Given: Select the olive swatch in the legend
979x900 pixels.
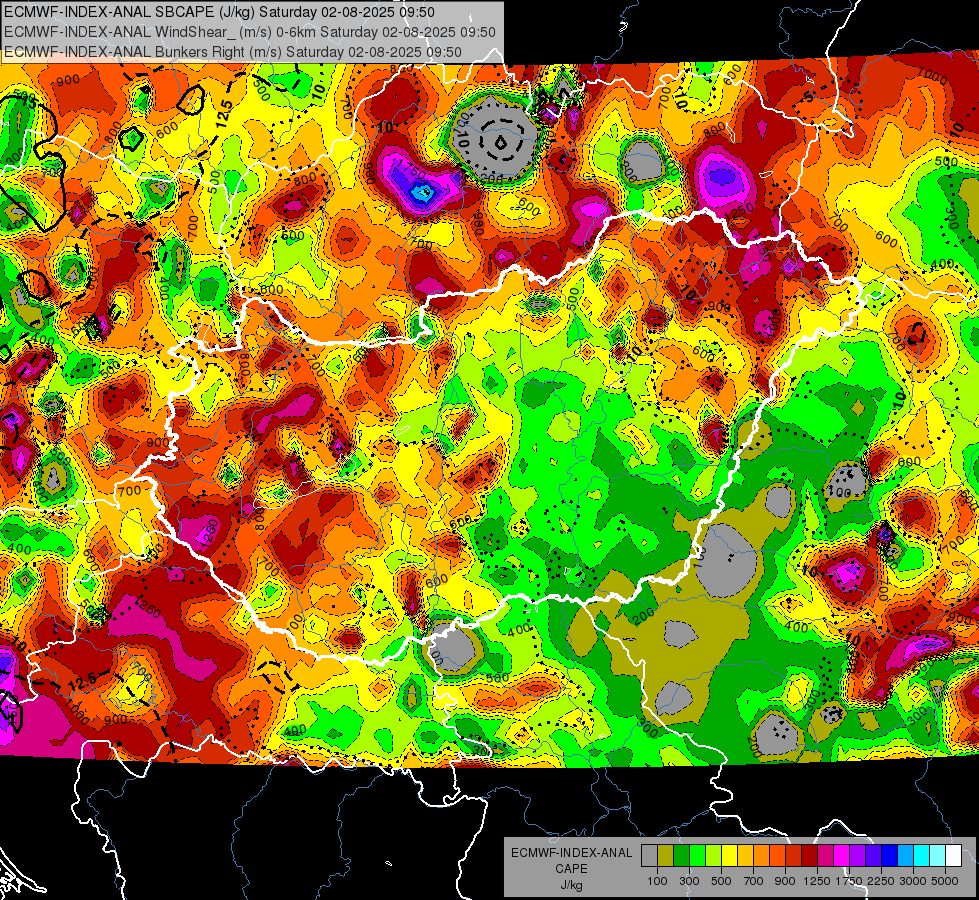Looking at the screenshot, I should click(x=666, y=856).
